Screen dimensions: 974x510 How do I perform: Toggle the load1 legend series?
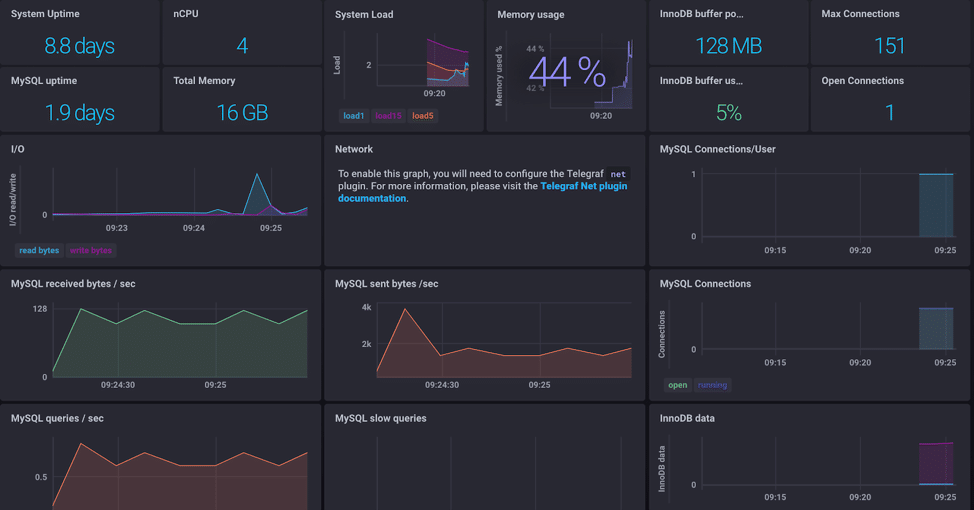pos(353,116)
